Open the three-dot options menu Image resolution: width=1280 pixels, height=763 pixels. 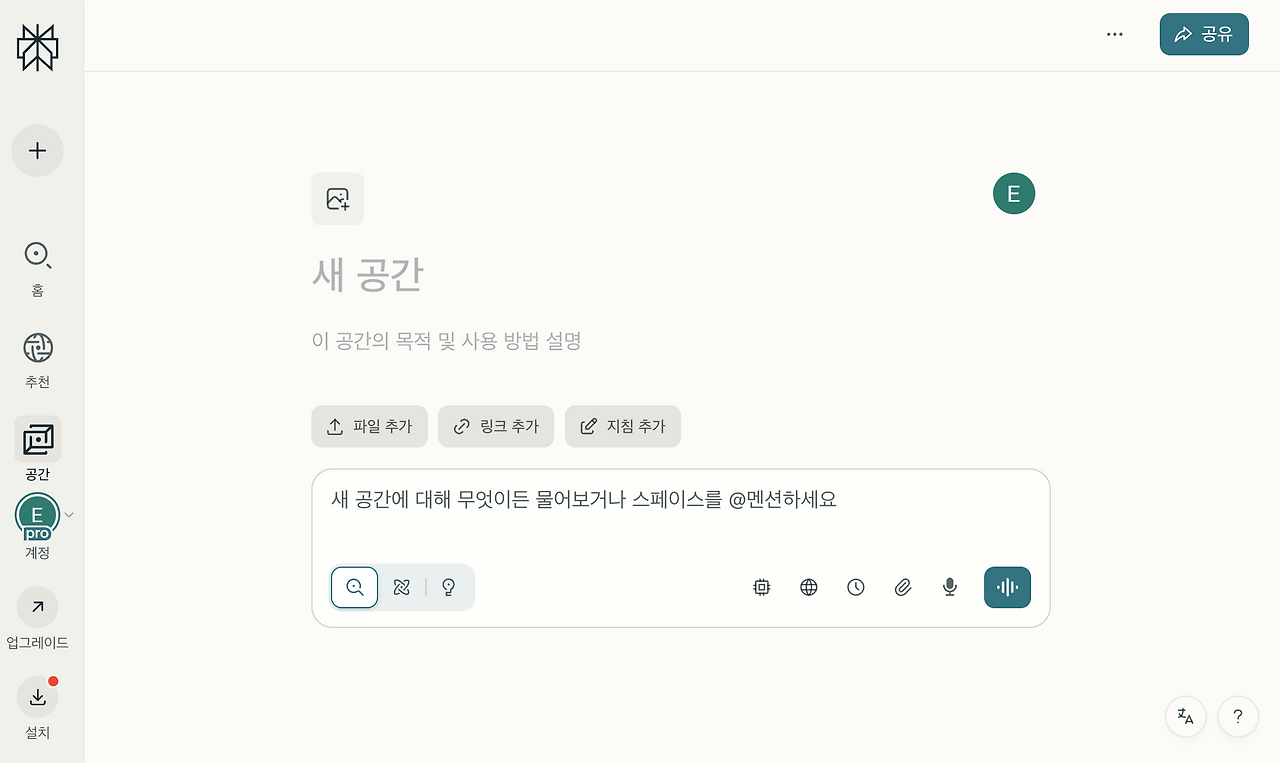1114,33
